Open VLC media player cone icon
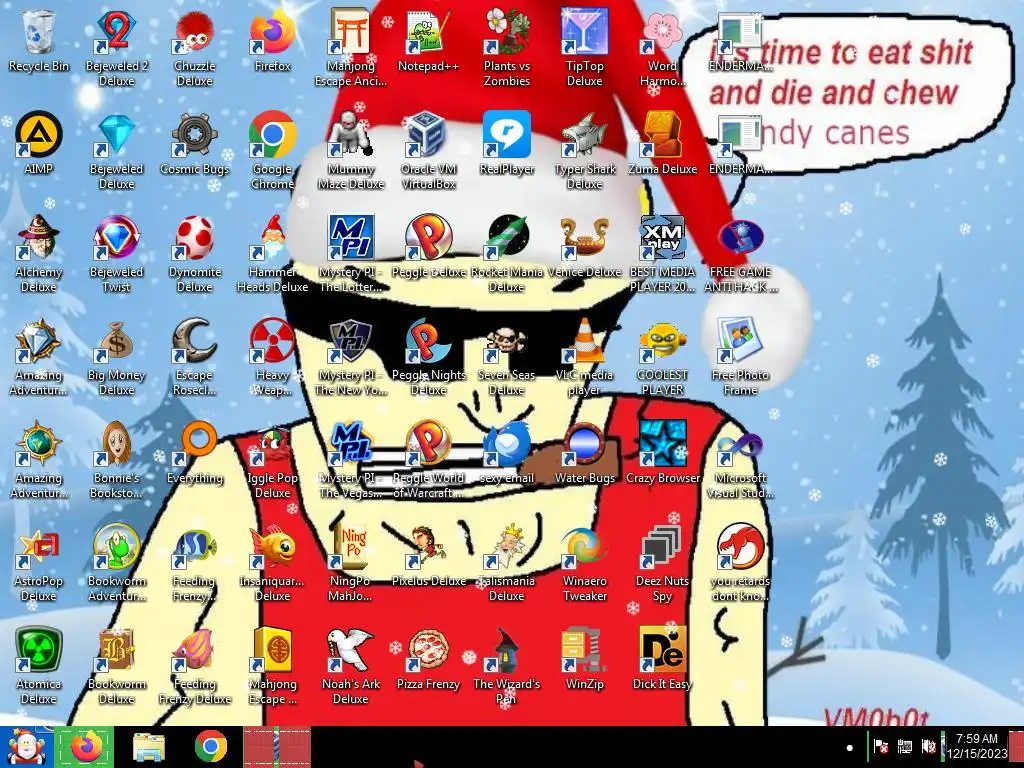 point(584,358)
